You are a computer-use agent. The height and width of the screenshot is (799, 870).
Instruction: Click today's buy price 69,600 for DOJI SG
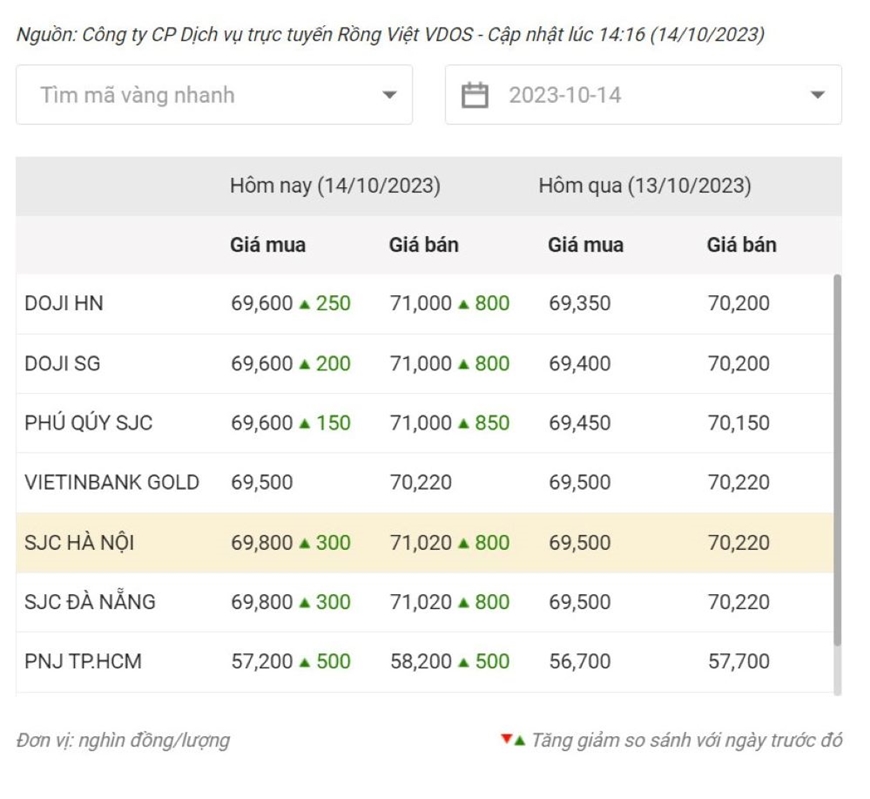262,363
